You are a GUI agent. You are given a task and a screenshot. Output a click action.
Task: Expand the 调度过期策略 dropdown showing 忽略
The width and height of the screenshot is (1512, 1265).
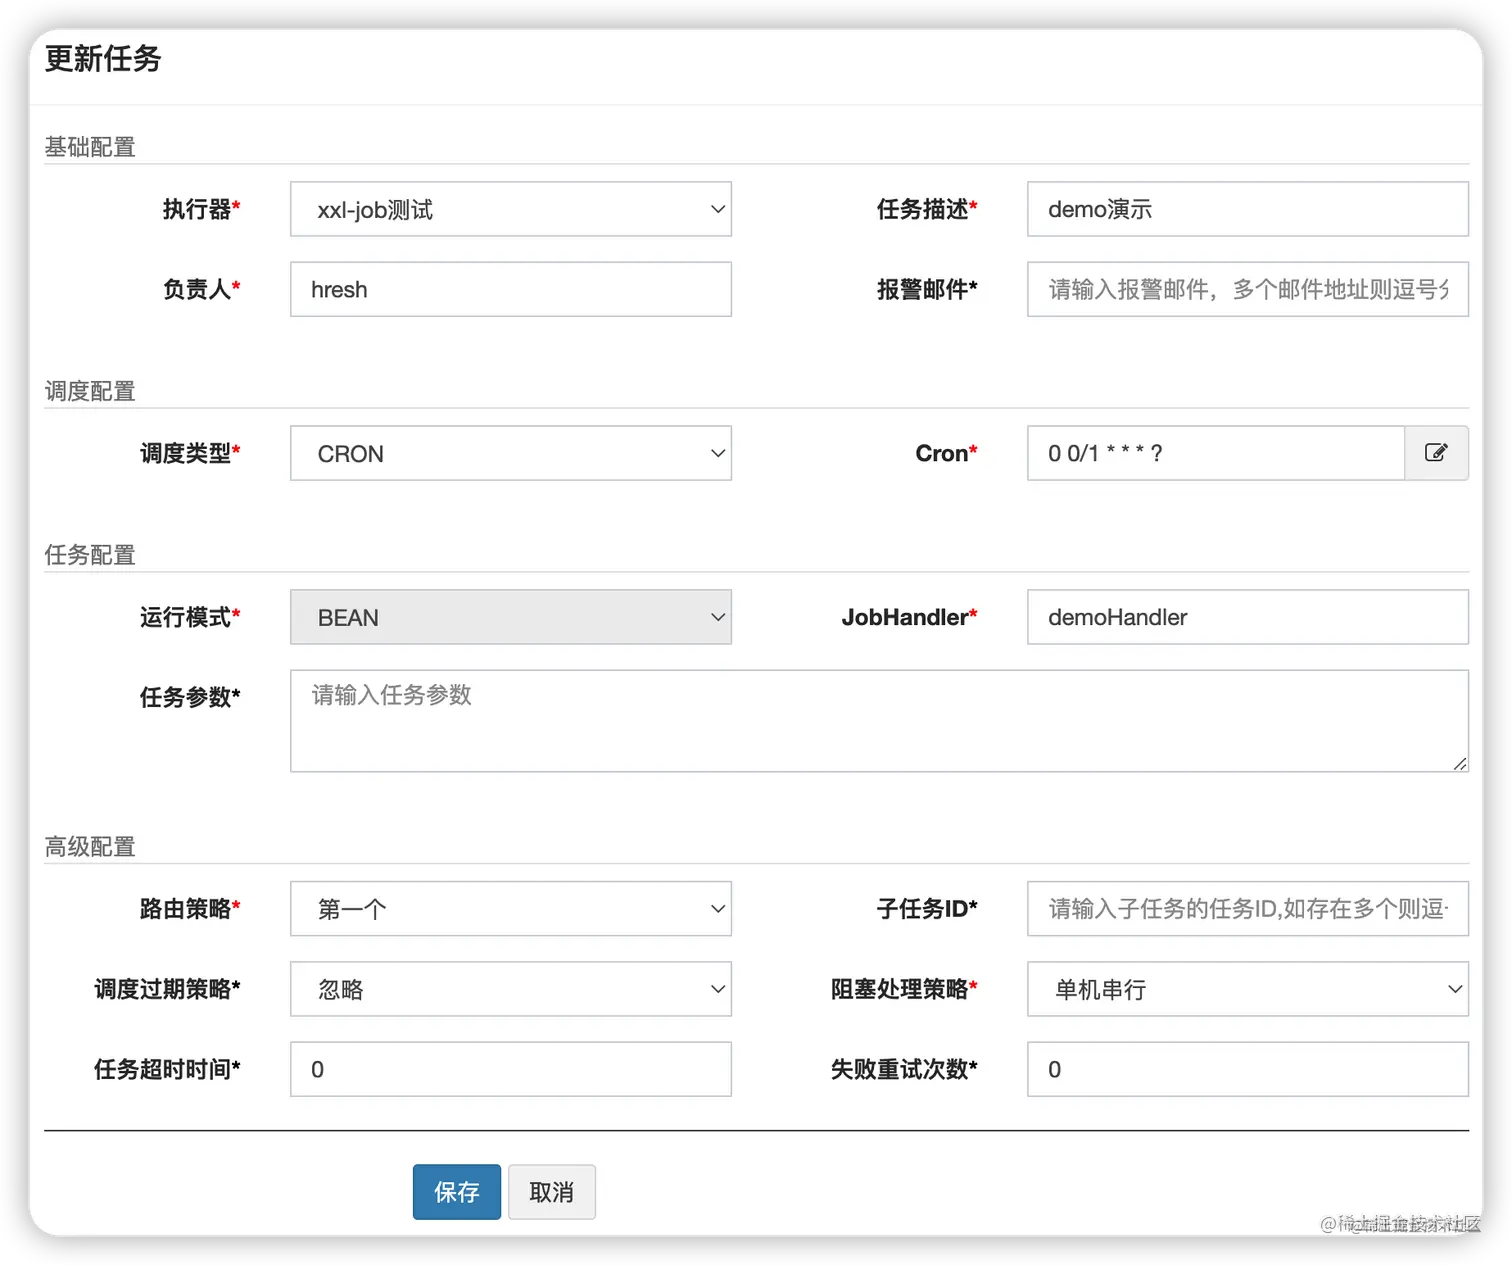(511, 989)
